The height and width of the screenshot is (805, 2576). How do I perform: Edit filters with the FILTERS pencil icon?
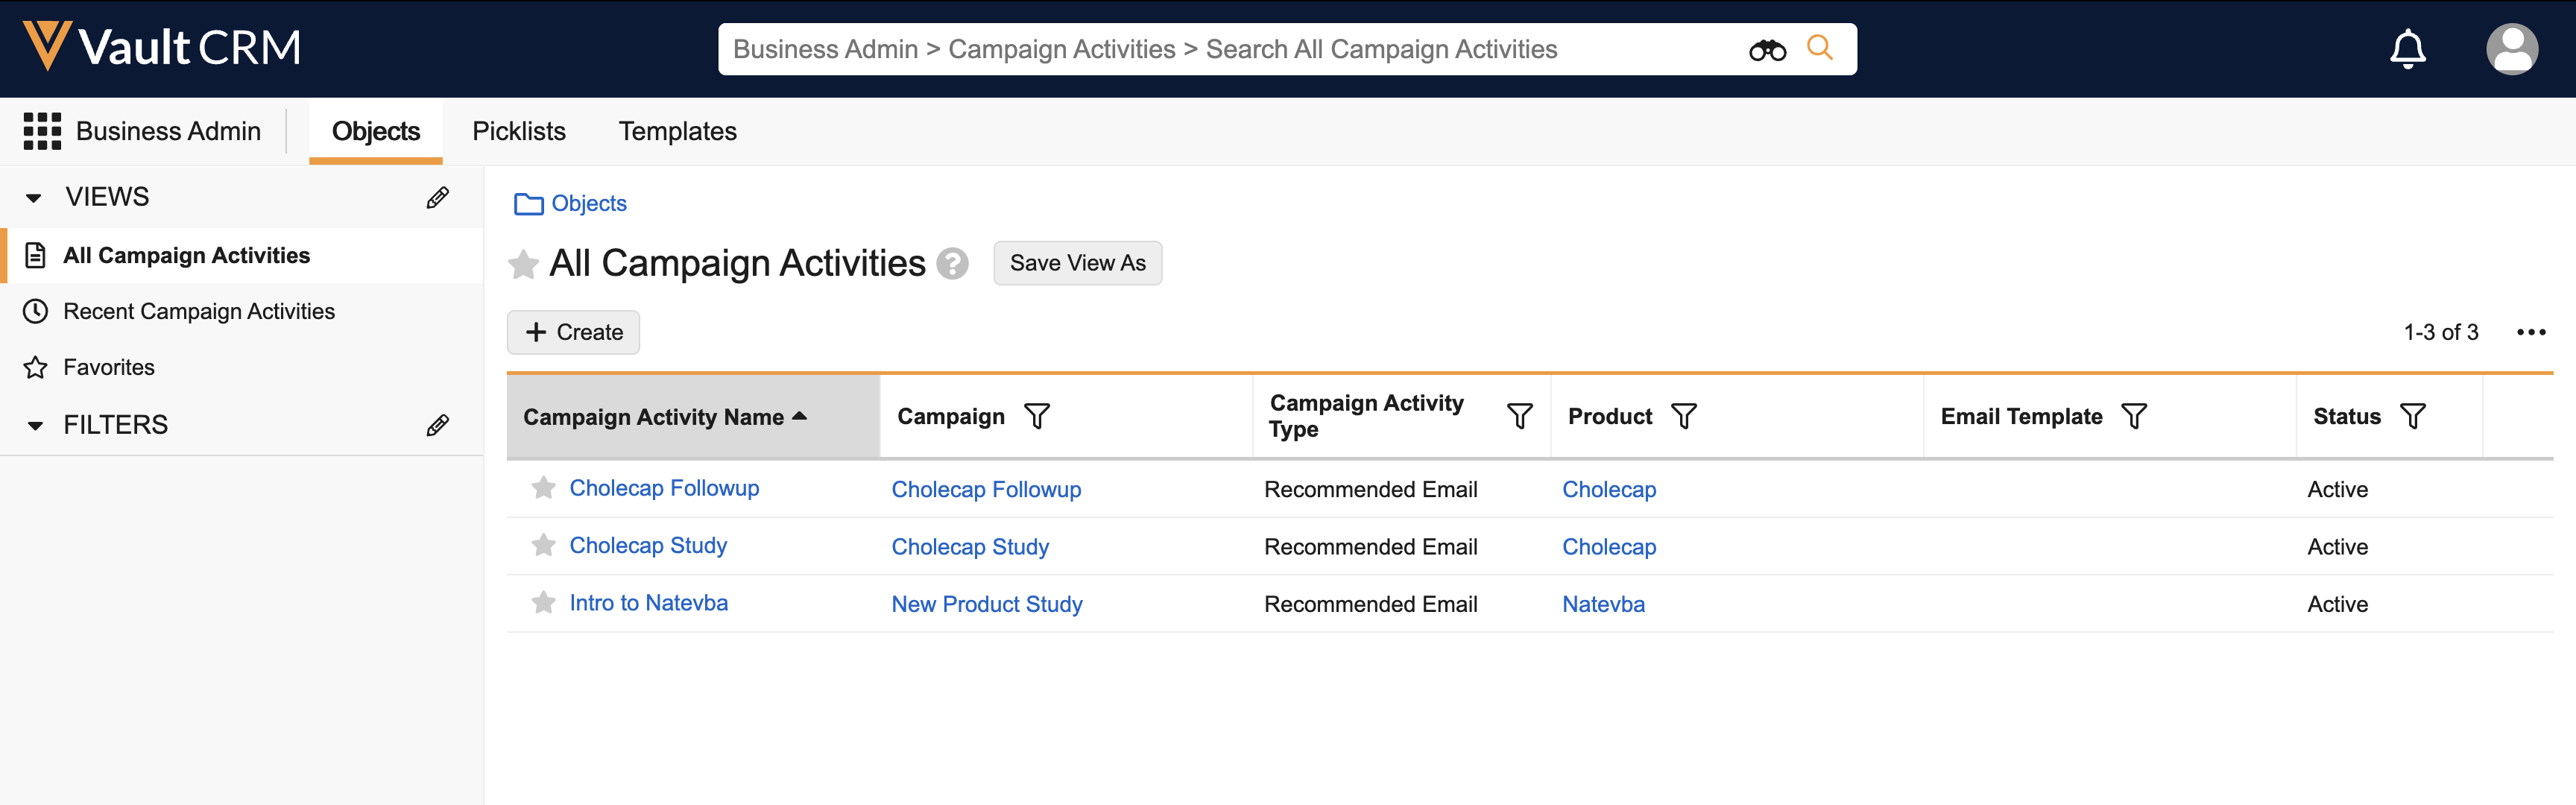437,425
